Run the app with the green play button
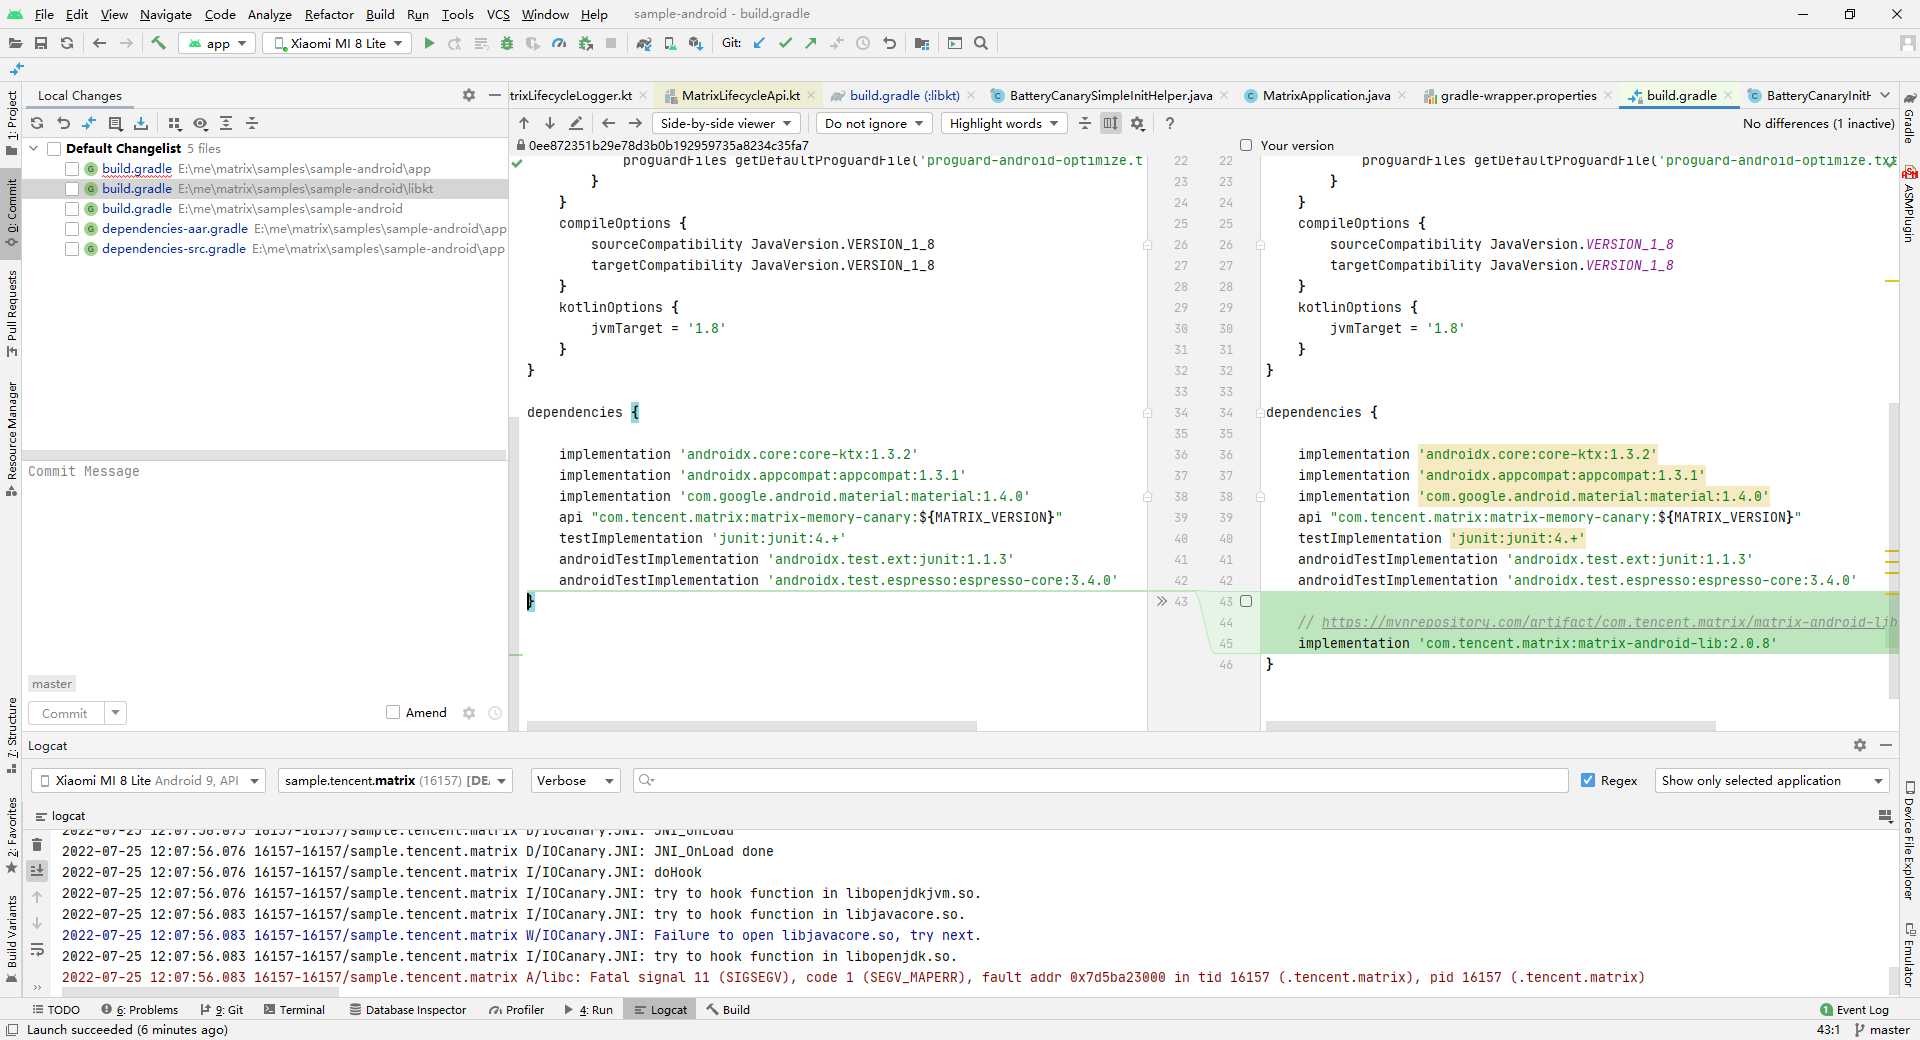This screenshot has height=1040, width=1920. click(429, 43)
